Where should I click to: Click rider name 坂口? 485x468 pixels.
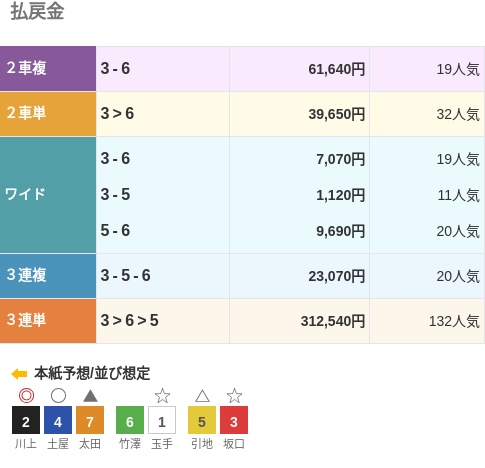point(234,444)
